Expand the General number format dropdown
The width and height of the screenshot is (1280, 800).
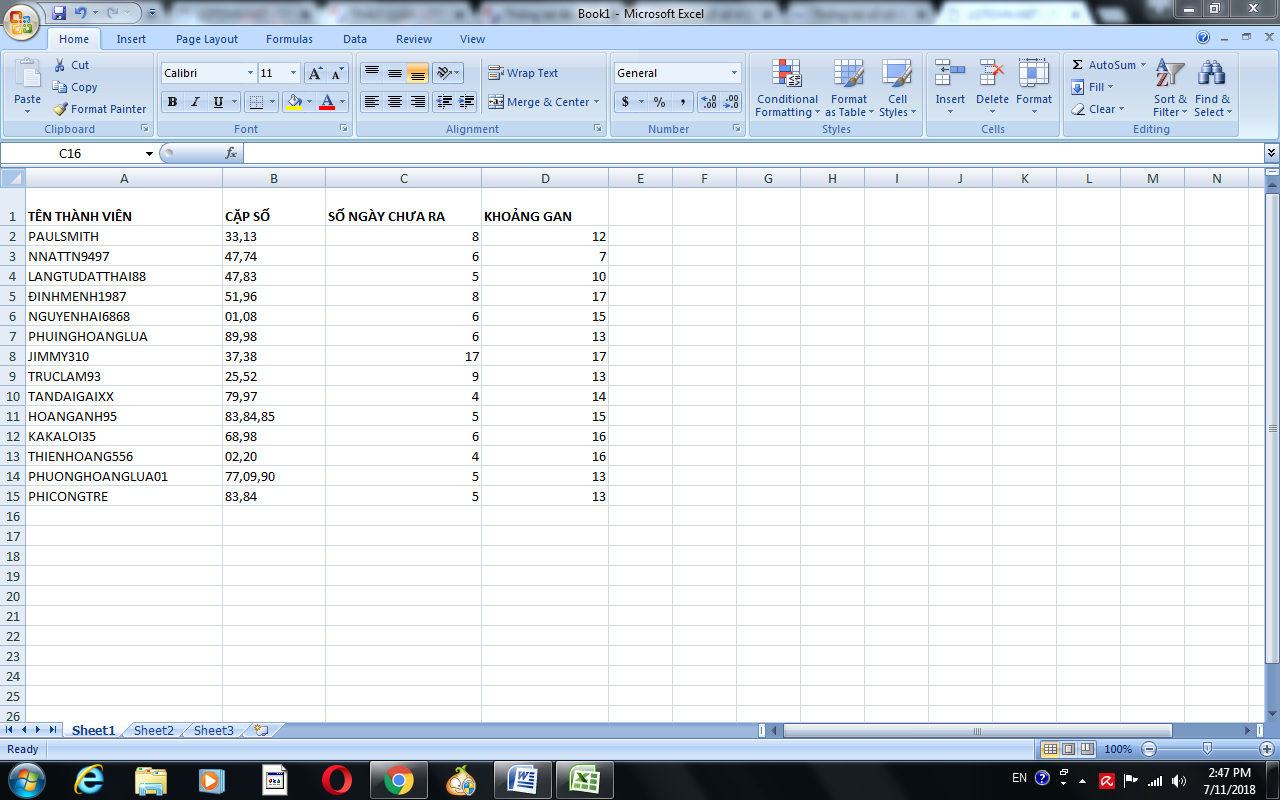point(734,73)
